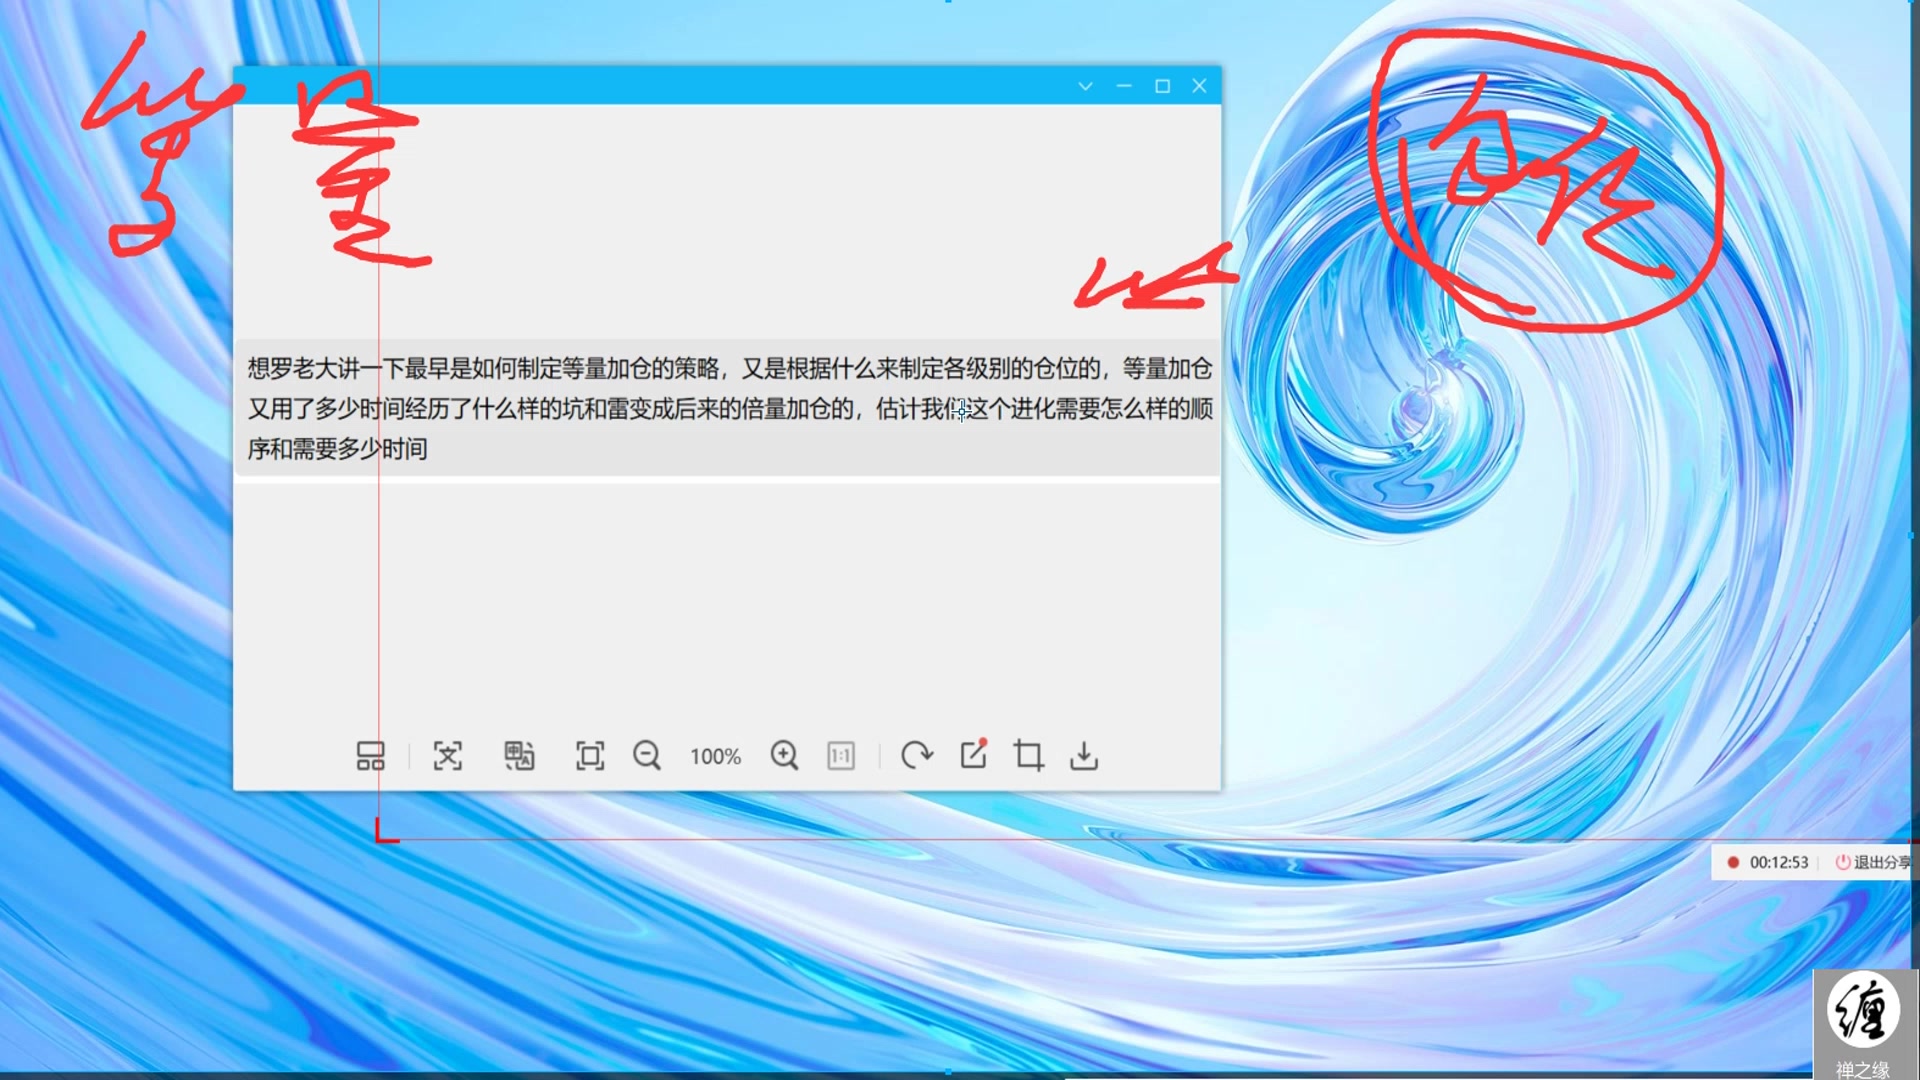Click the translate image icon
Image resolution: width=1920 pixels, height=1080 pixels.
tap(519, 756)
